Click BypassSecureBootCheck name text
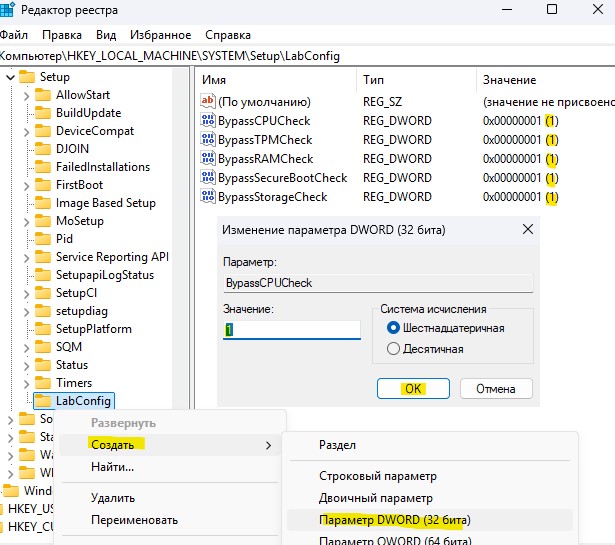 [x=282, y=178]
